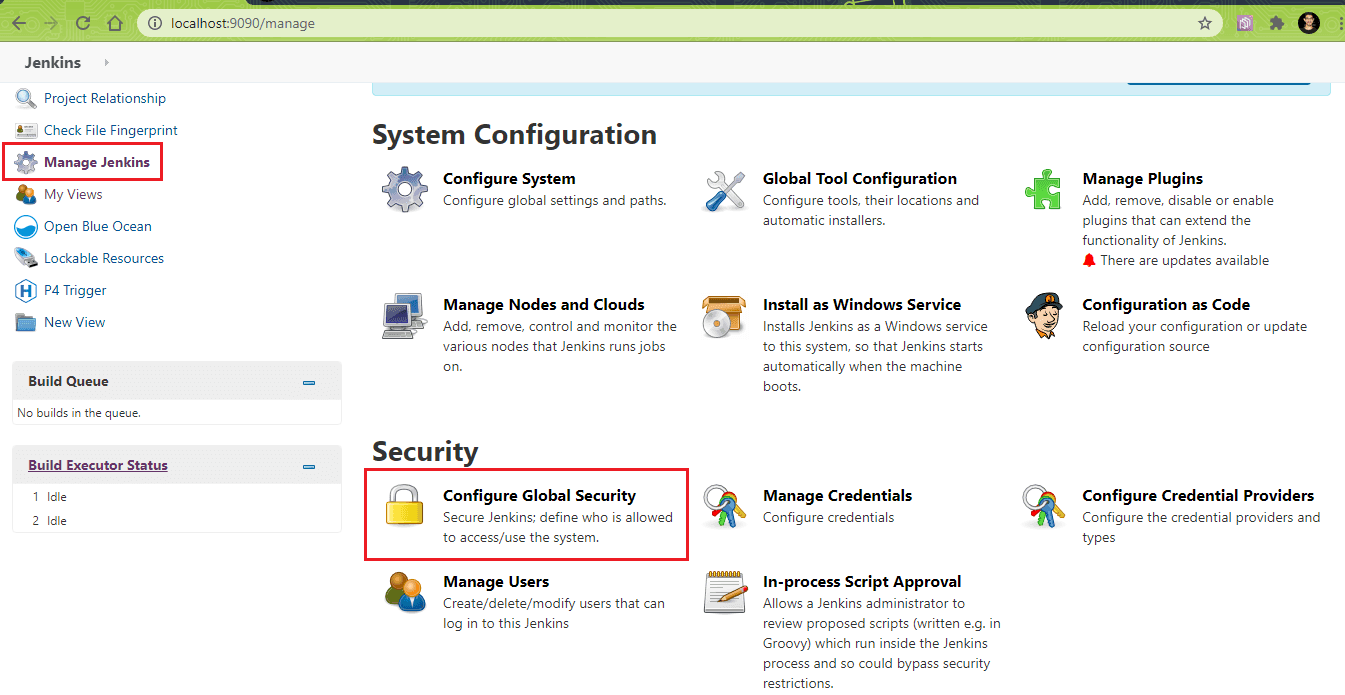Click the 'No builds in the queue.' text
This screenshot has width=1345, height=695.
(x=79, y=413)
